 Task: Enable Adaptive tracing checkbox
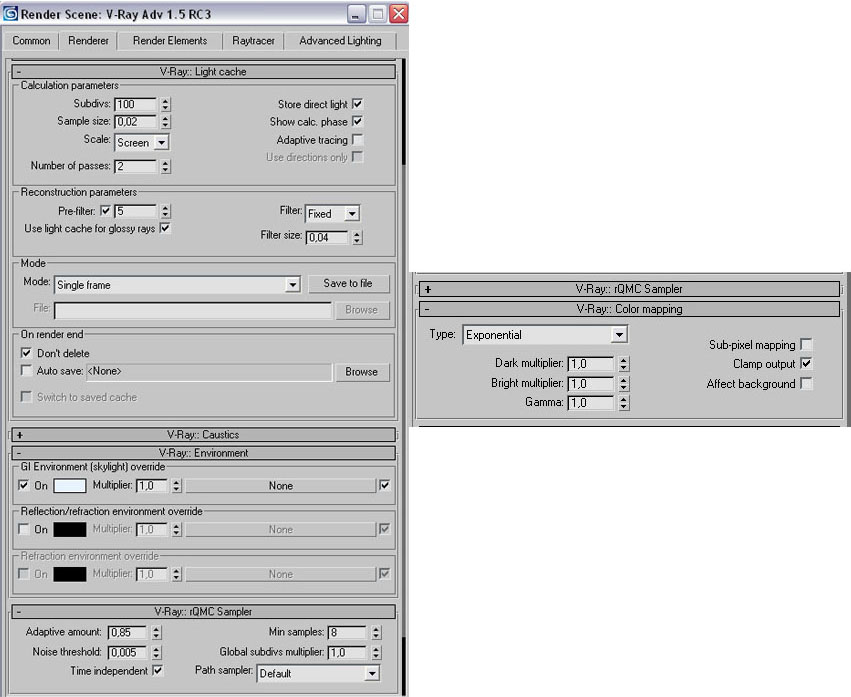click(357, 140)
